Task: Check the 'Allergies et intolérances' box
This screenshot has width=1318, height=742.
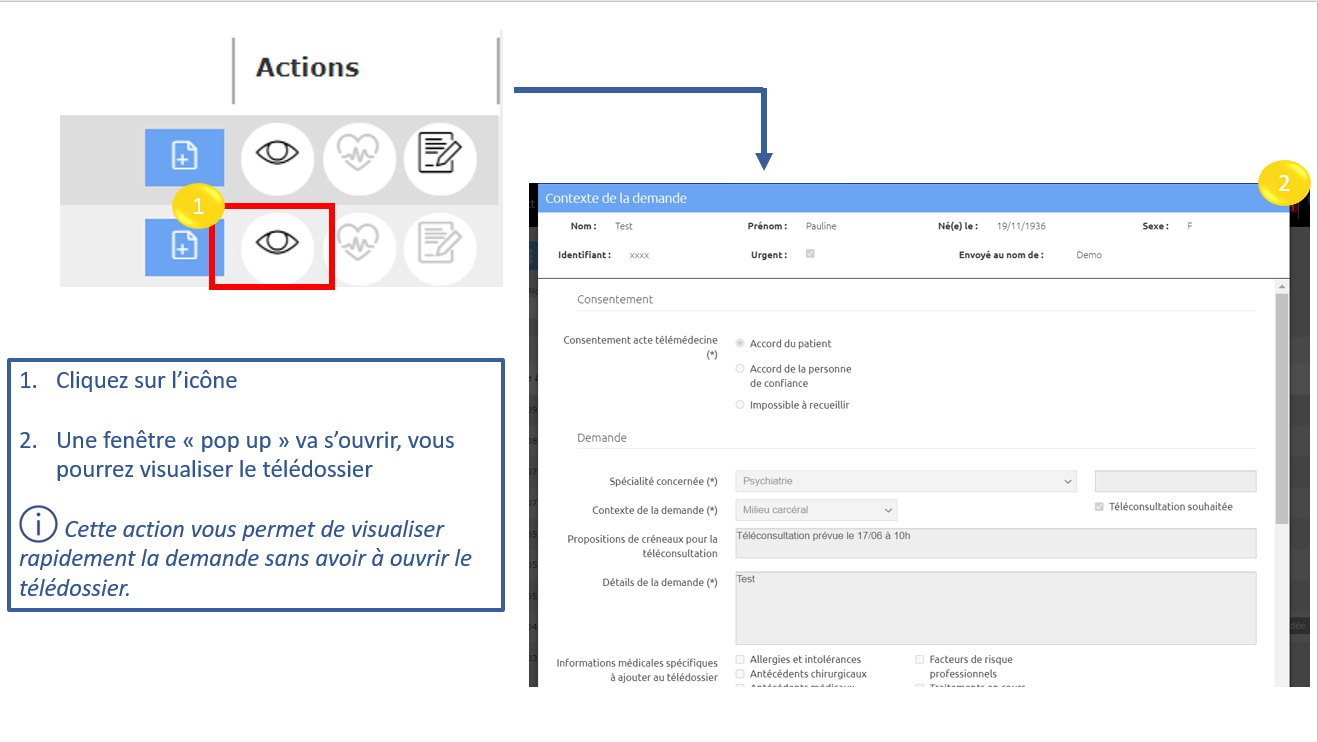Action: click(x=740, y=660)
